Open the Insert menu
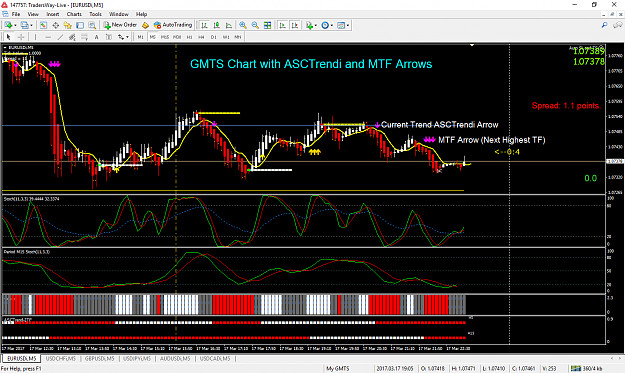This screenshot has width=625, height=373. point(53,14)
